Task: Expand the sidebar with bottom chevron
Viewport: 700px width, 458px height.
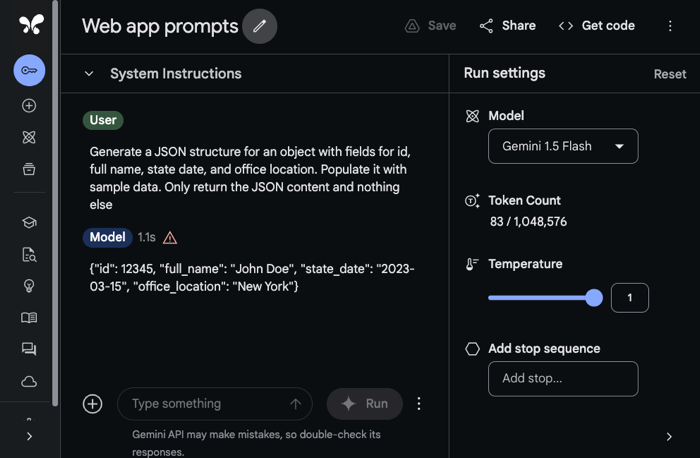Action: (29, 436)
